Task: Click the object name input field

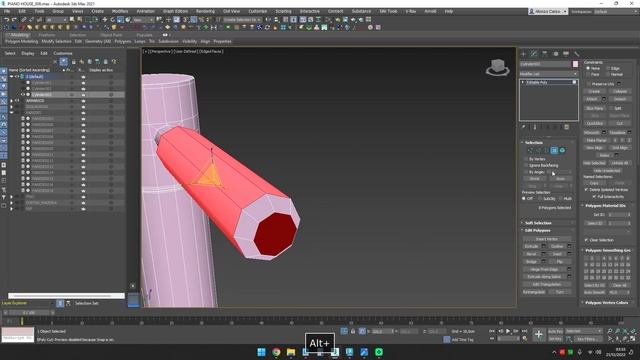Action: 545,64
